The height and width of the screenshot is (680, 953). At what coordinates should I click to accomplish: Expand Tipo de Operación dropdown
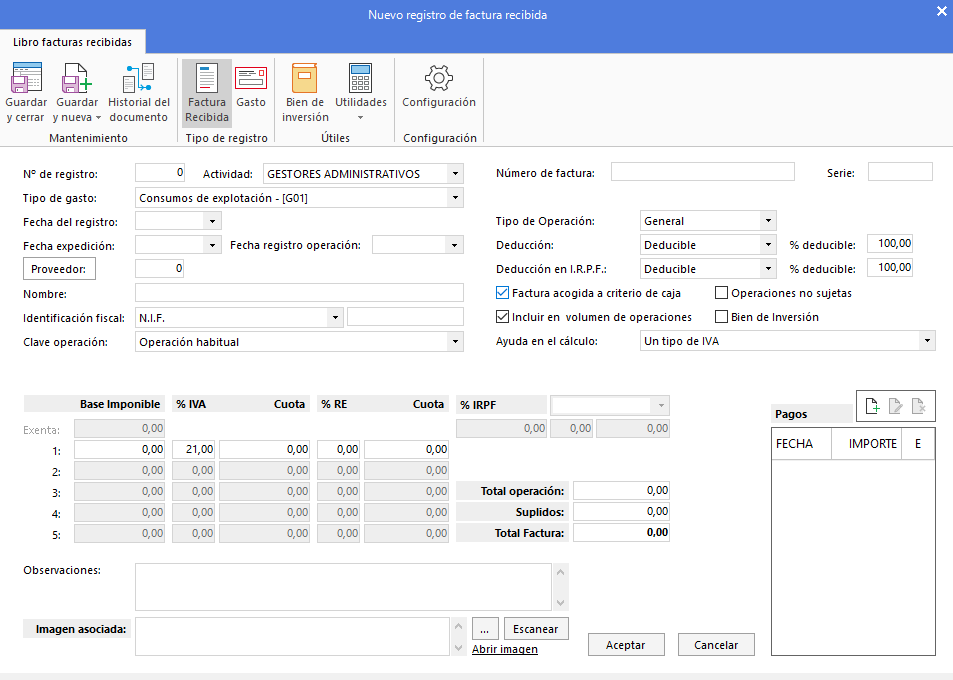point(768,221)
